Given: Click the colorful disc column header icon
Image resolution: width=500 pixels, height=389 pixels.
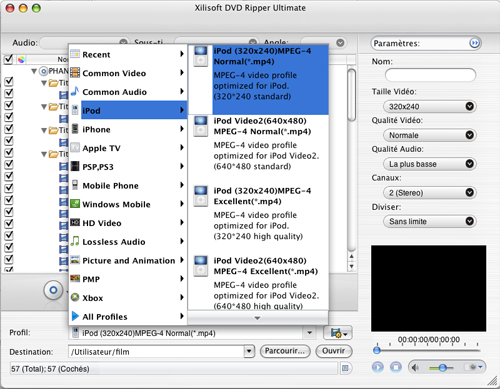Looking at the screenshot, I should (21, 59).
